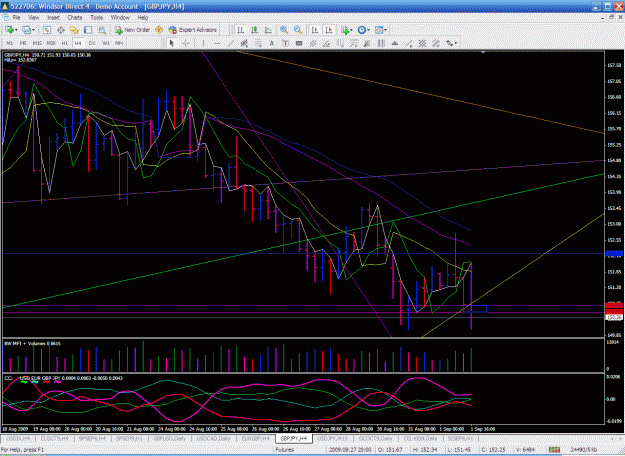Viewport: 625px width, 456px height.
Task: Switch to candlestick chart mode
Action: point(254,30)
